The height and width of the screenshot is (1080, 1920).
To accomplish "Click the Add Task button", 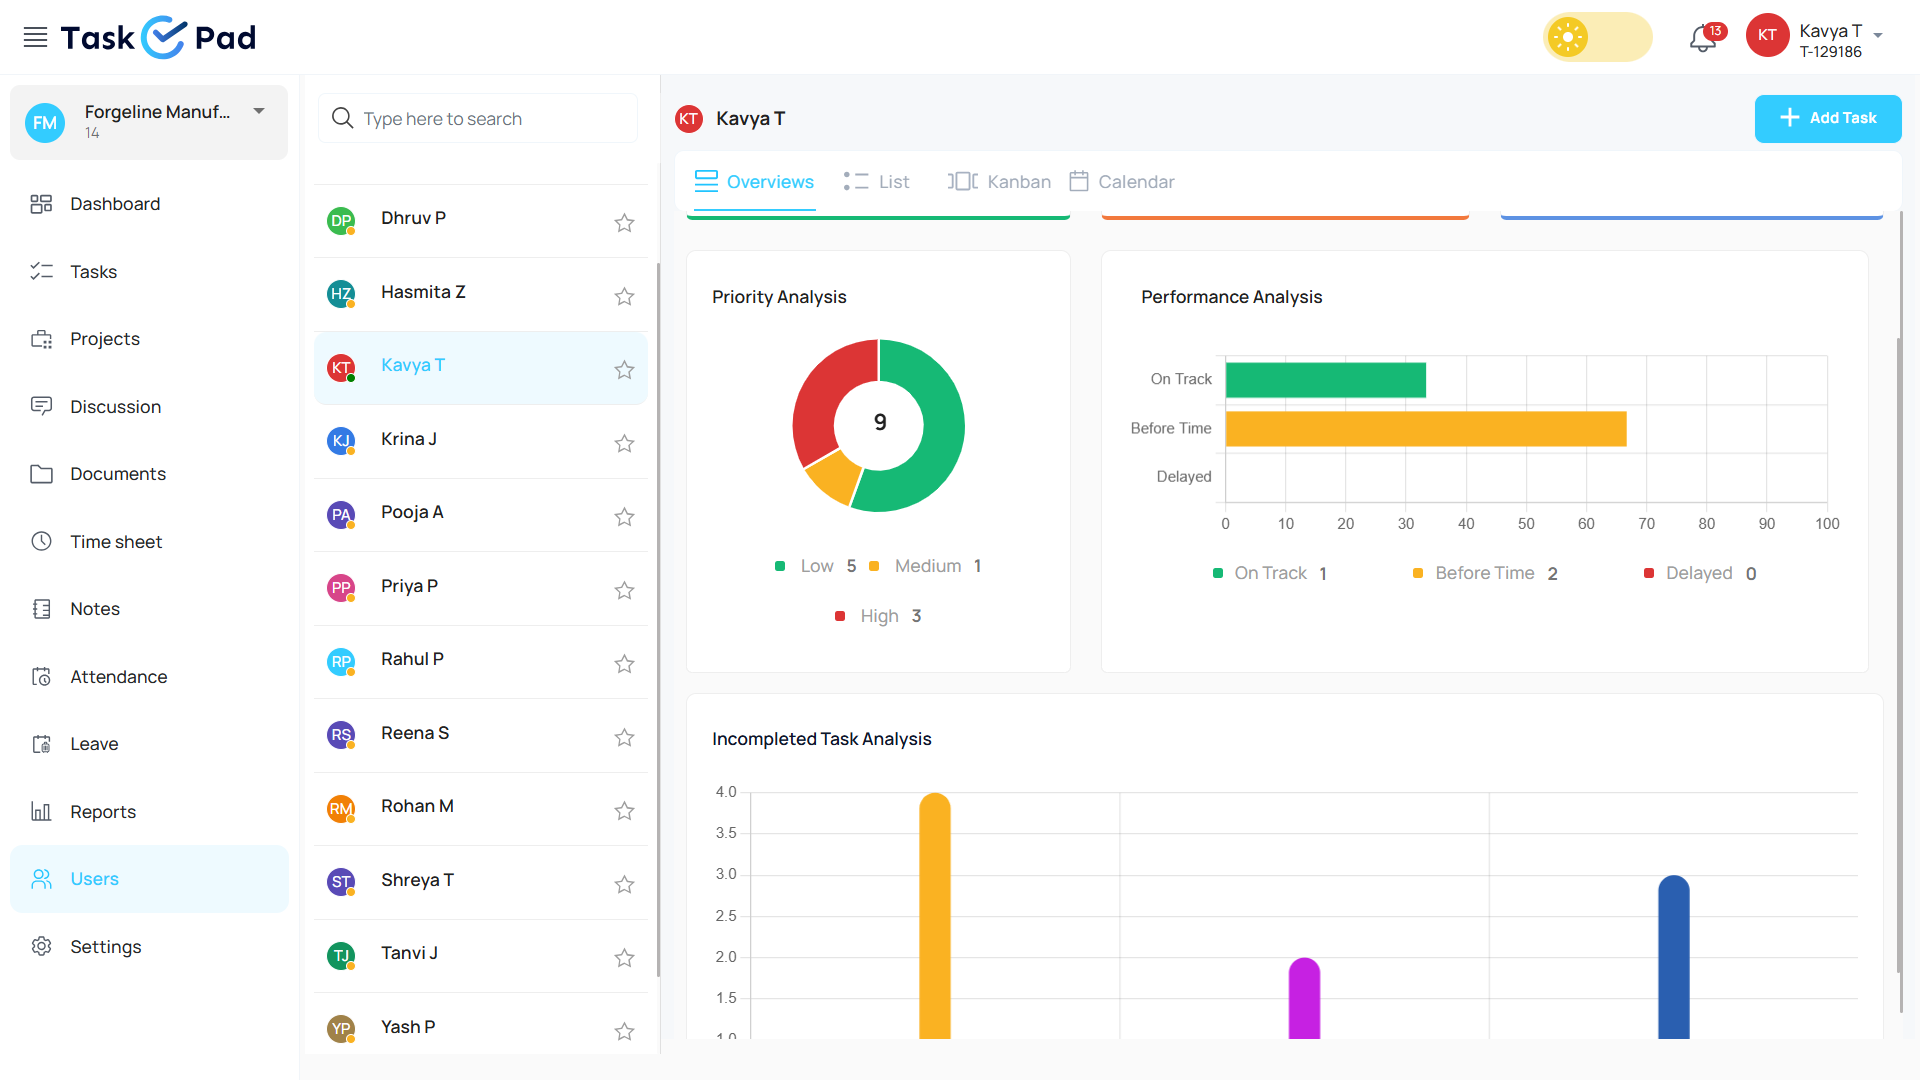I will coord(1827,118).
